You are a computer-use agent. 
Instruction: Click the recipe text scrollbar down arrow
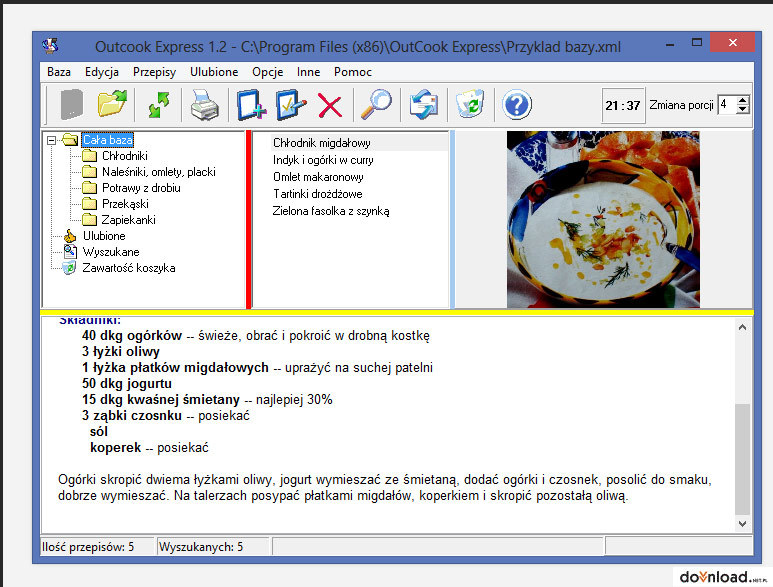pos(742,523)
